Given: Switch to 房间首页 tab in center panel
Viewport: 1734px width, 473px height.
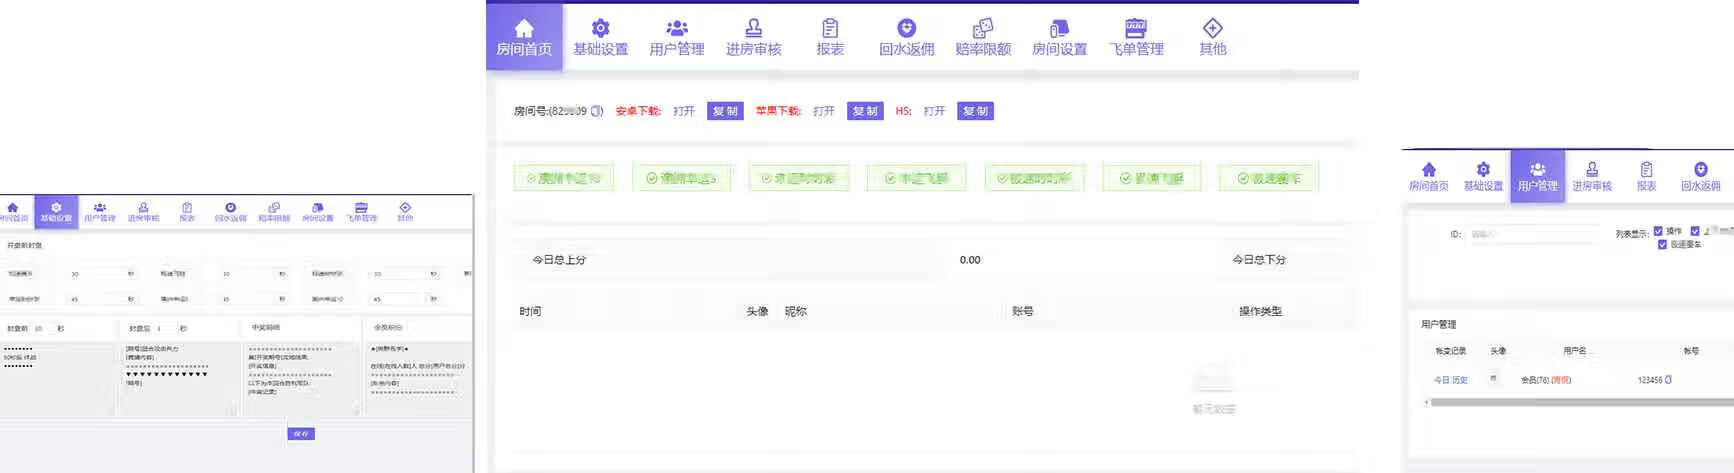Looking at the screenshot, I should point(524,37).
